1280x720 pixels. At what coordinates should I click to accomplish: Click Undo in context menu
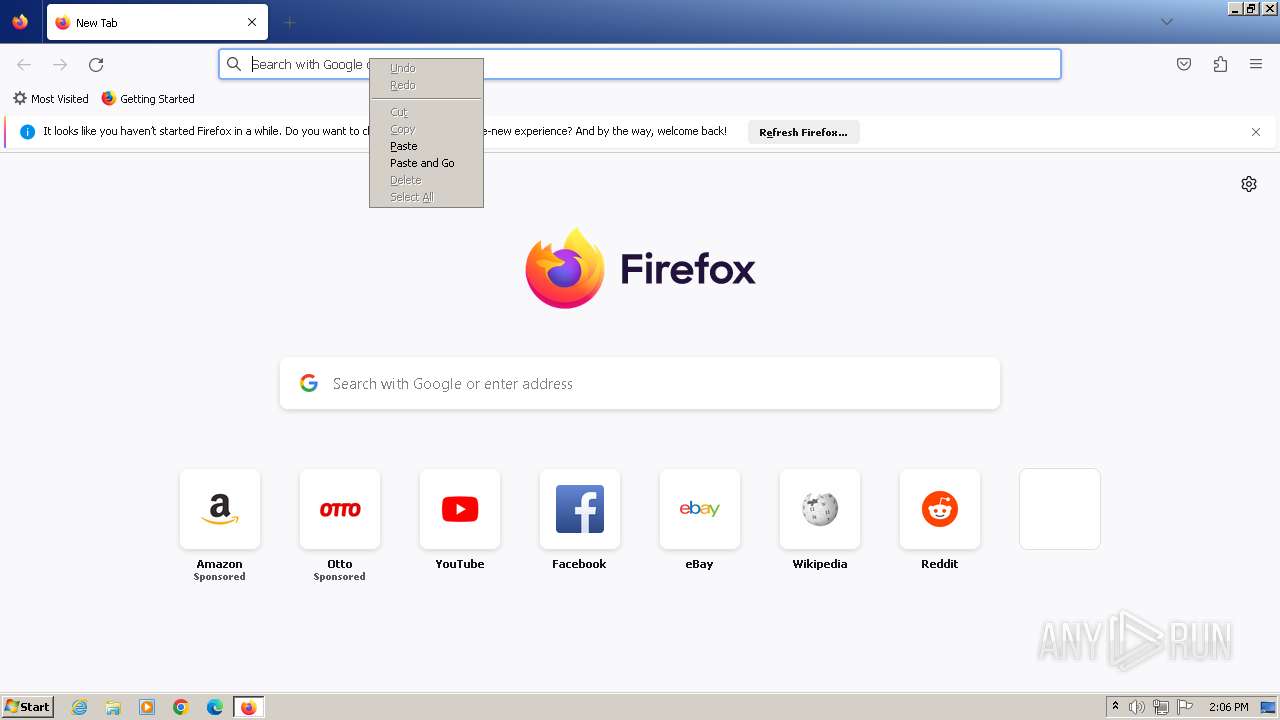[x=426, y=68]
